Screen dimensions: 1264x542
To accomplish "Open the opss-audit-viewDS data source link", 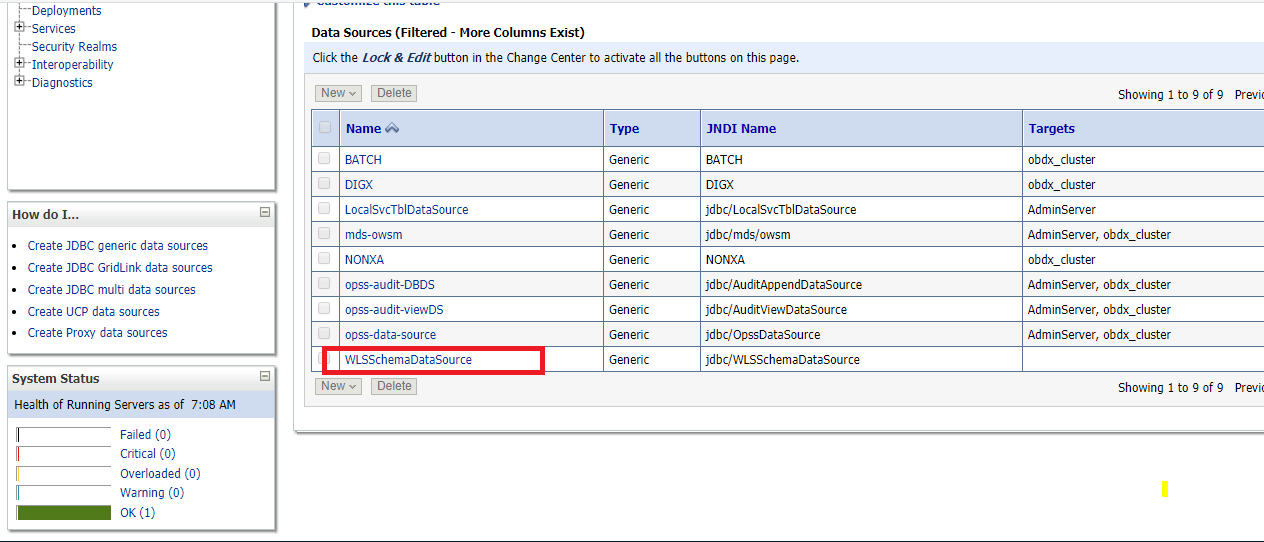I will pyautogui.click(x=394, y=310).
